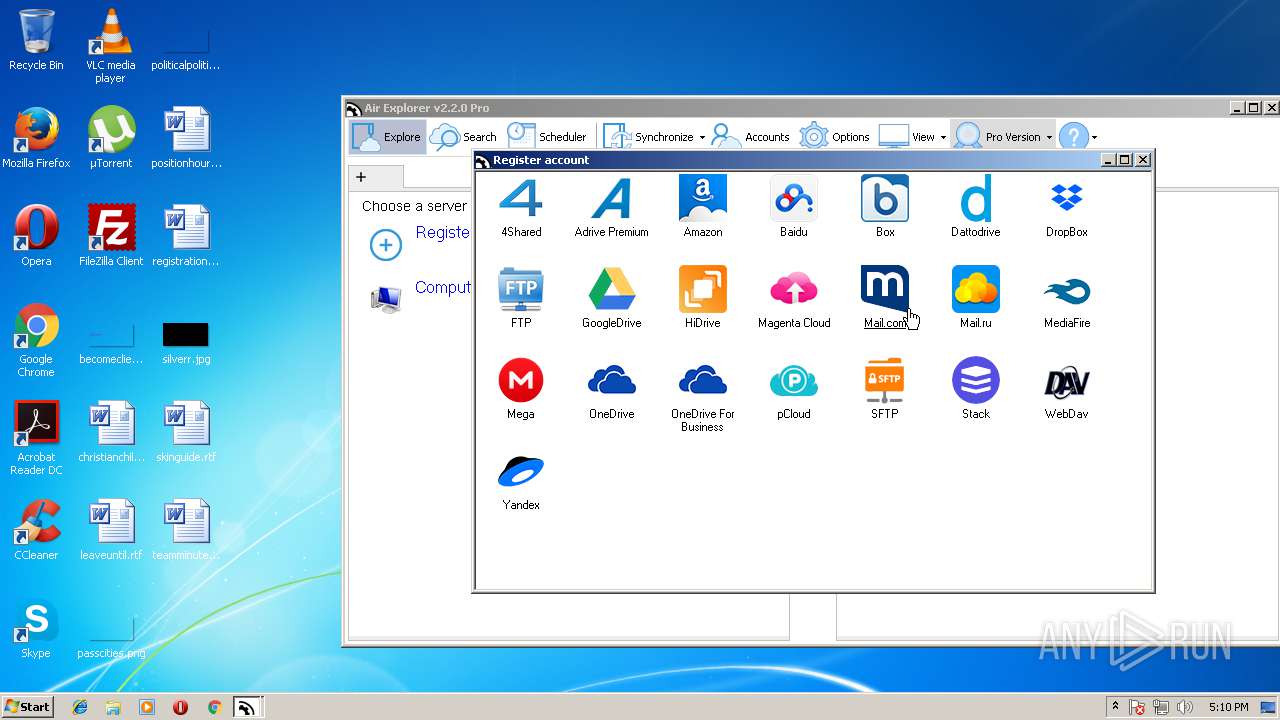Choose the Dattodrive service
Viewport: 1280px width, 720px height.
(x=976, y=207)
